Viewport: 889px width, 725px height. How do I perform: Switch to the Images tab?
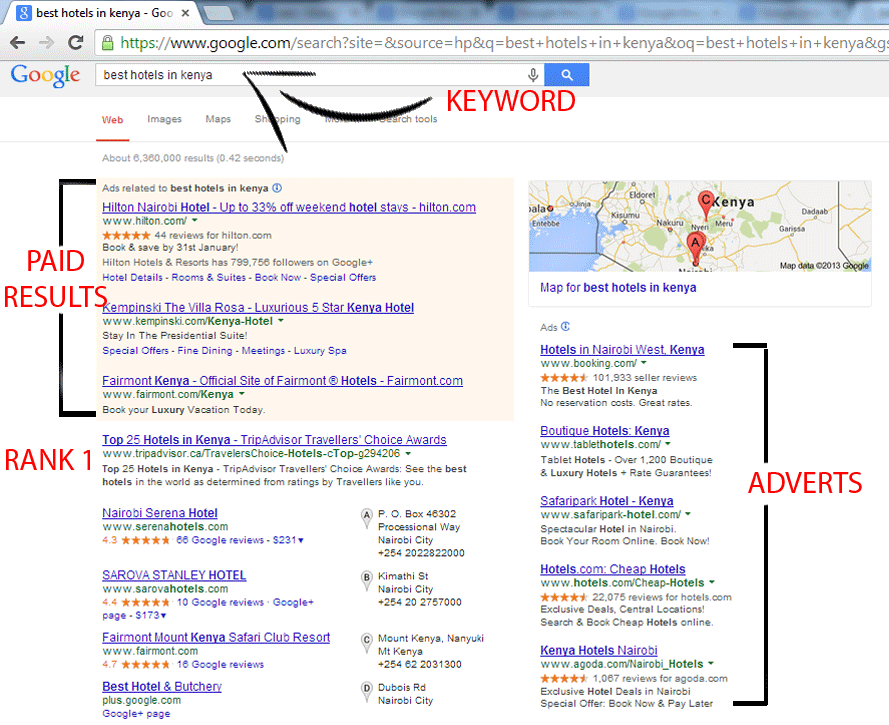tap(164, 119)
